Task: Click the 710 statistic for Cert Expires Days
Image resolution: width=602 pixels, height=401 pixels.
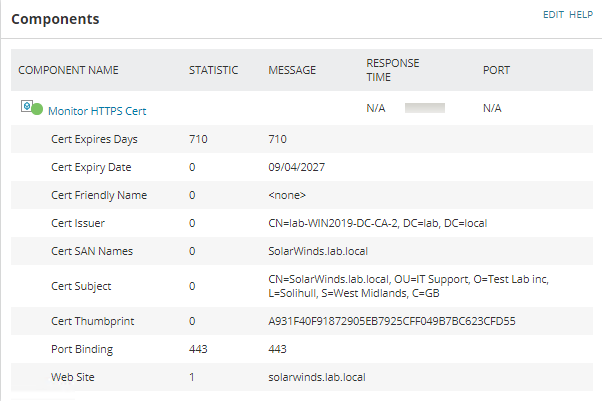Action: (x=198, y=139)
